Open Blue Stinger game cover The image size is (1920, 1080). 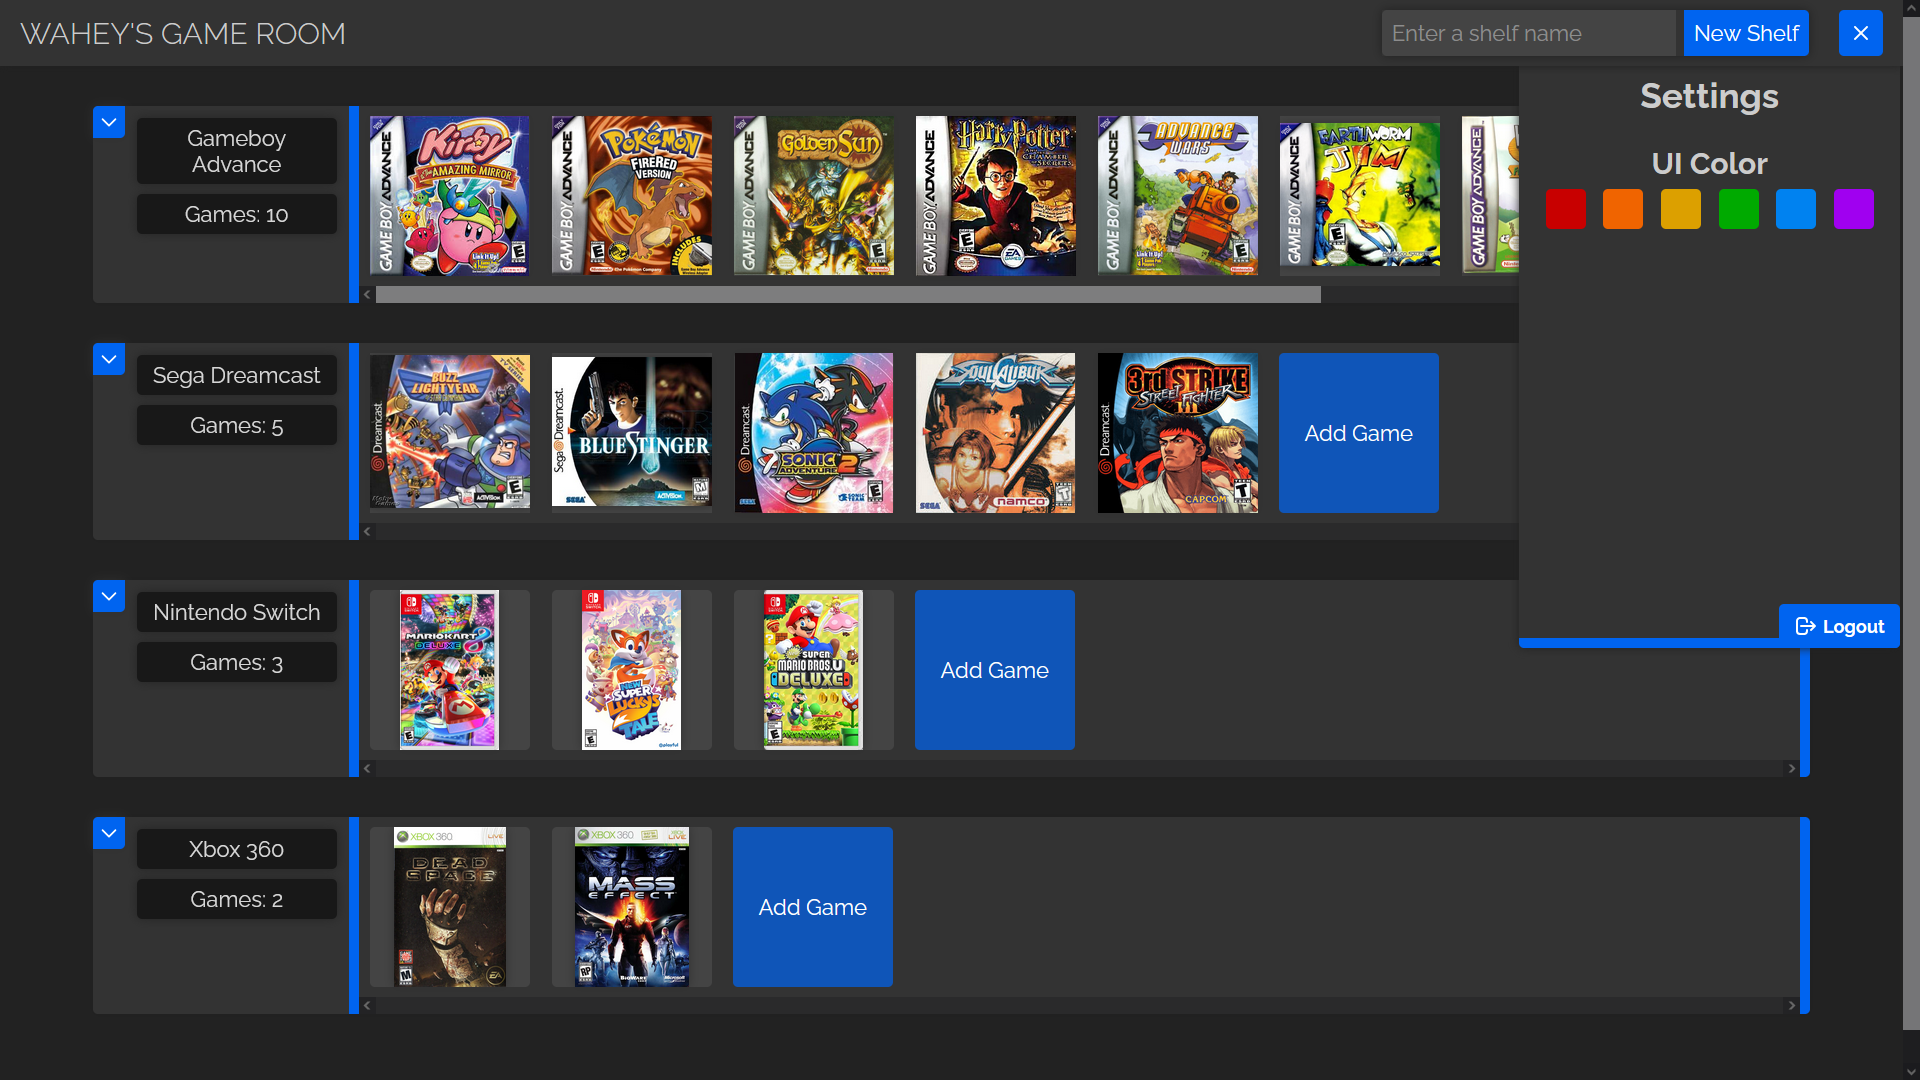632,433
